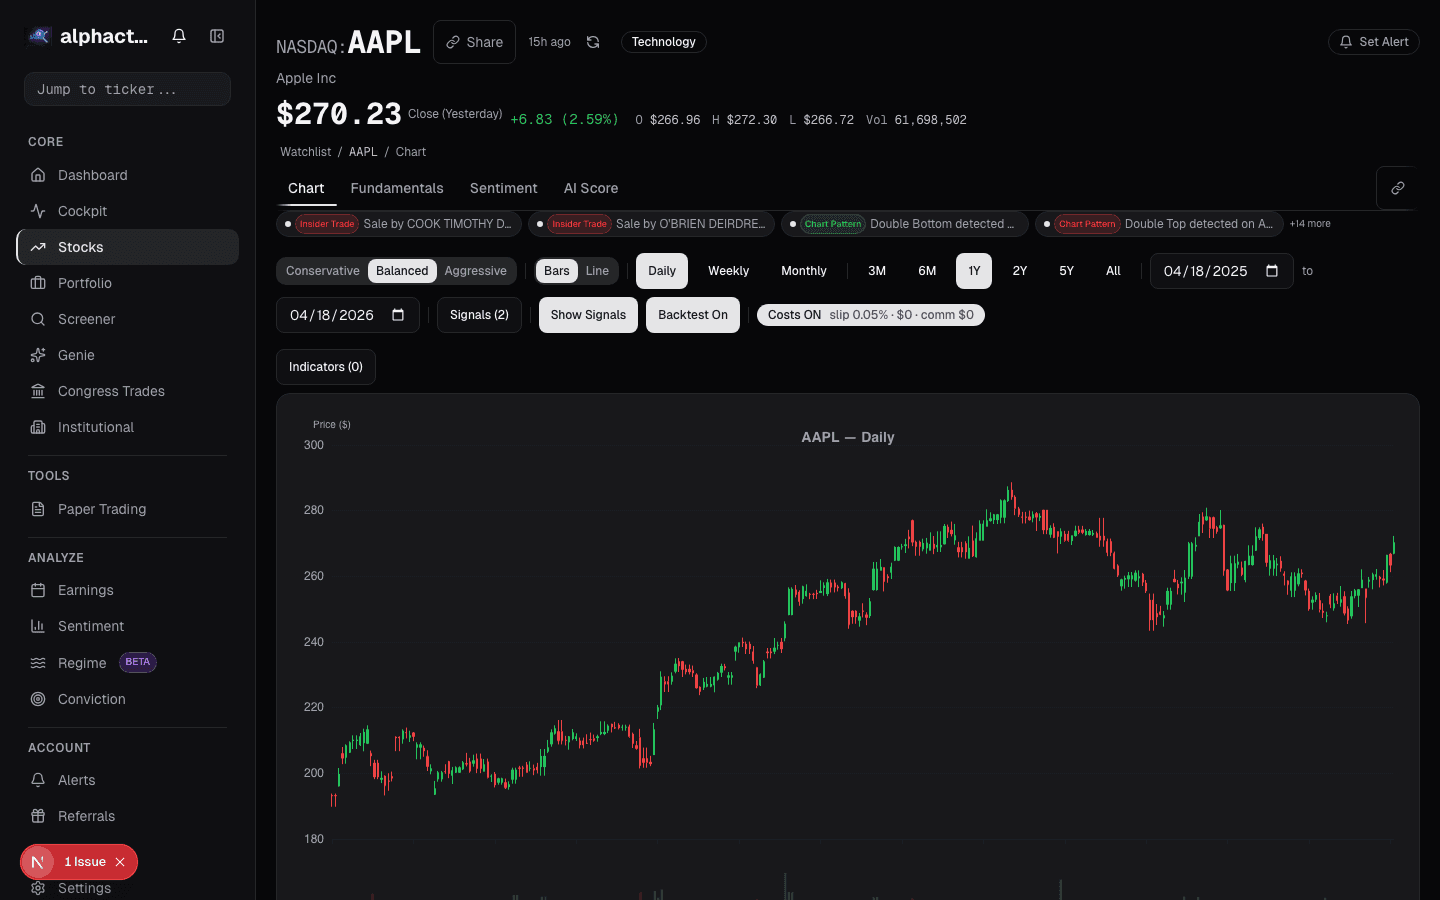Set range to 2Y
The width and height of the screenshot is (1440, 900).
point(1020,271)
